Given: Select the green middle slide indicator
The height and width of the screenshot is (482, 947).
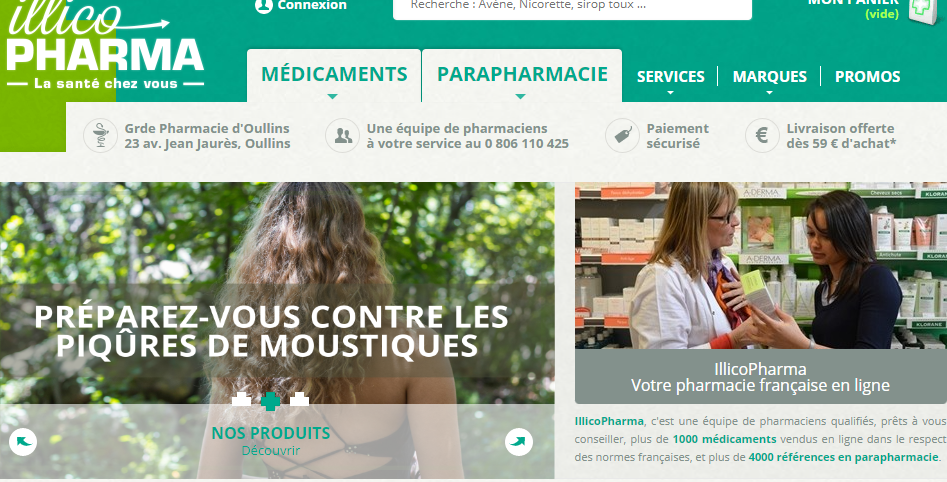Looking at the screenshot, I should point(270,401).
